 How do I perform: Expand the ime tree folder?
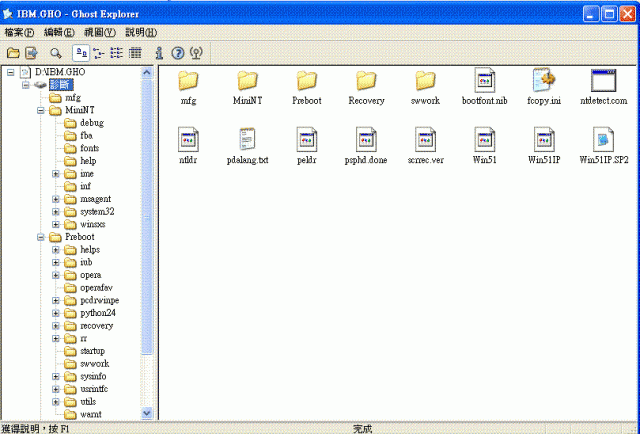56,174
